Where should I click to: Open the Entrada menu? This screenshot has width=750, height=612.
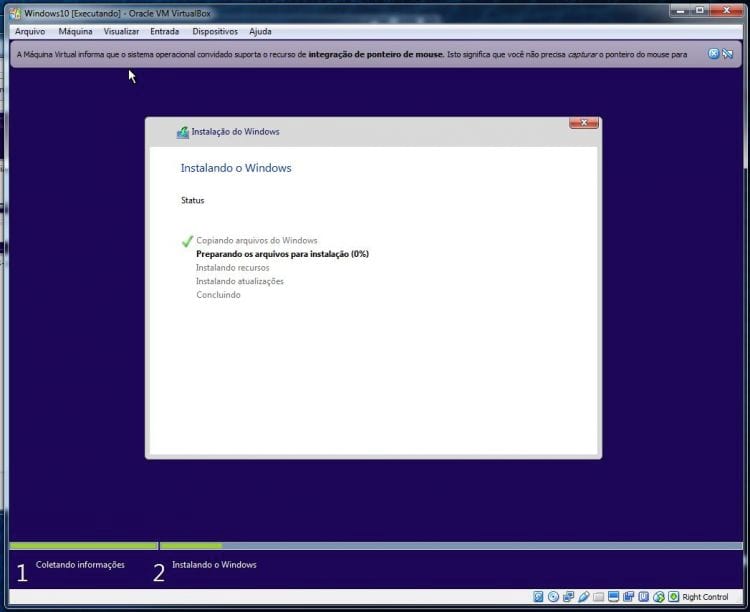point(164,31)
